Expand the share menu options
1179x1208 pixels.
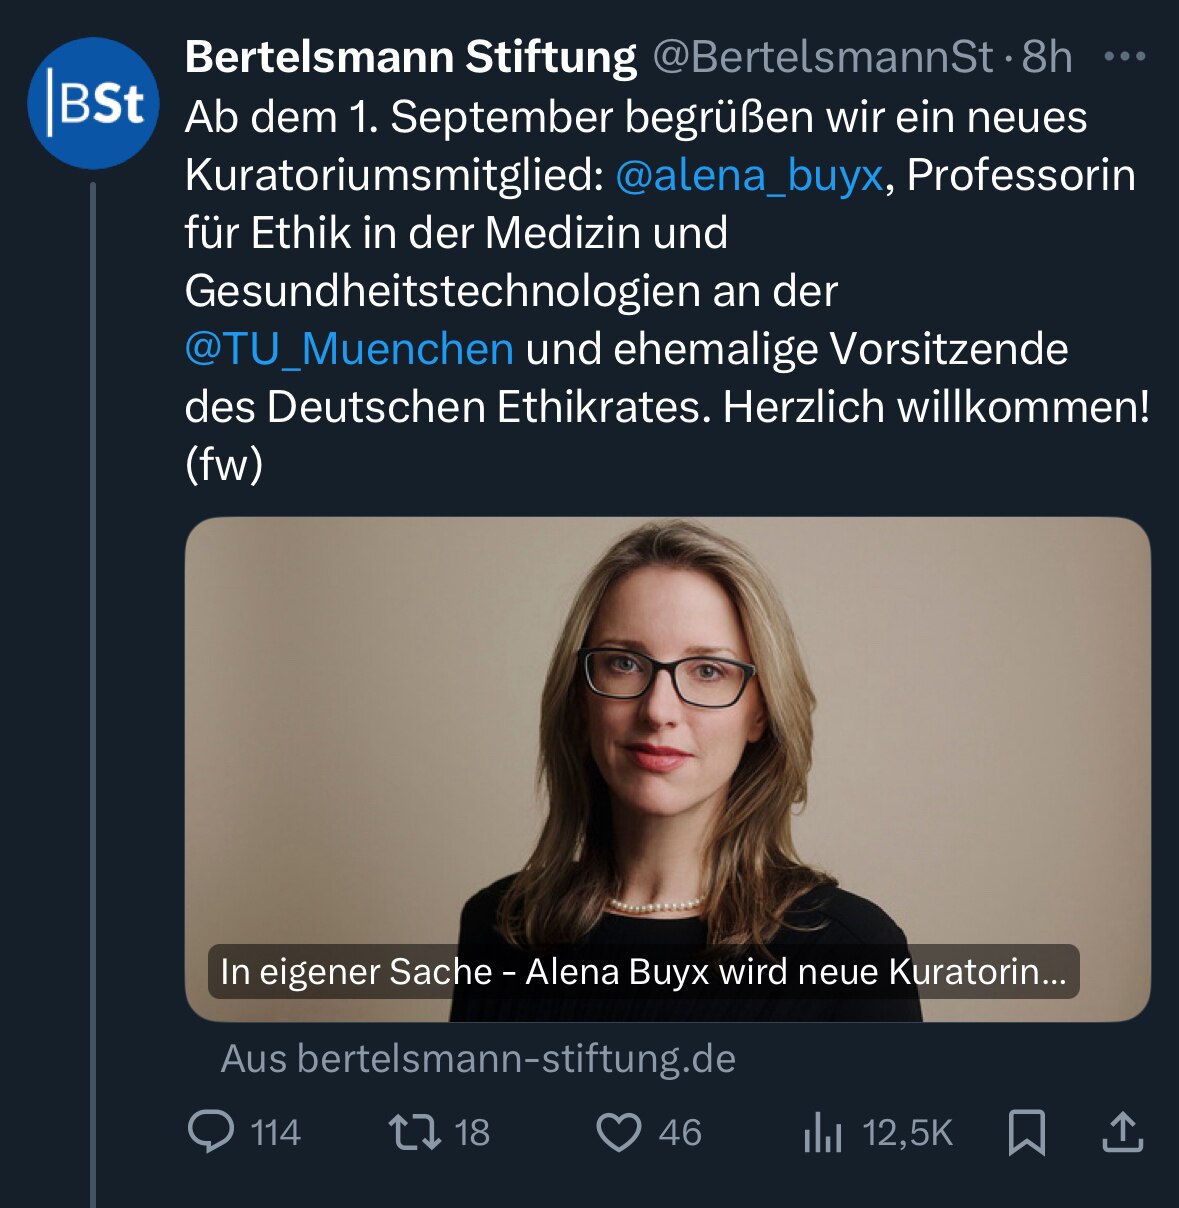1124,1133
